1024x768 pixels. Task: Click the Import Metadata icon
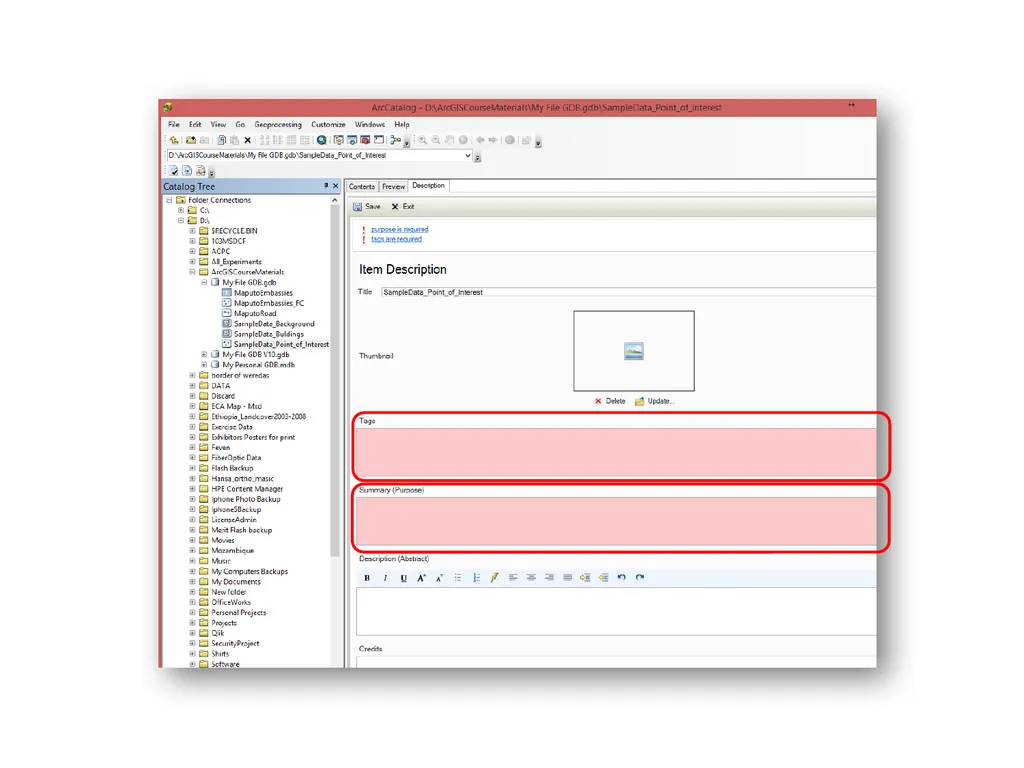[x=200, y=170]
